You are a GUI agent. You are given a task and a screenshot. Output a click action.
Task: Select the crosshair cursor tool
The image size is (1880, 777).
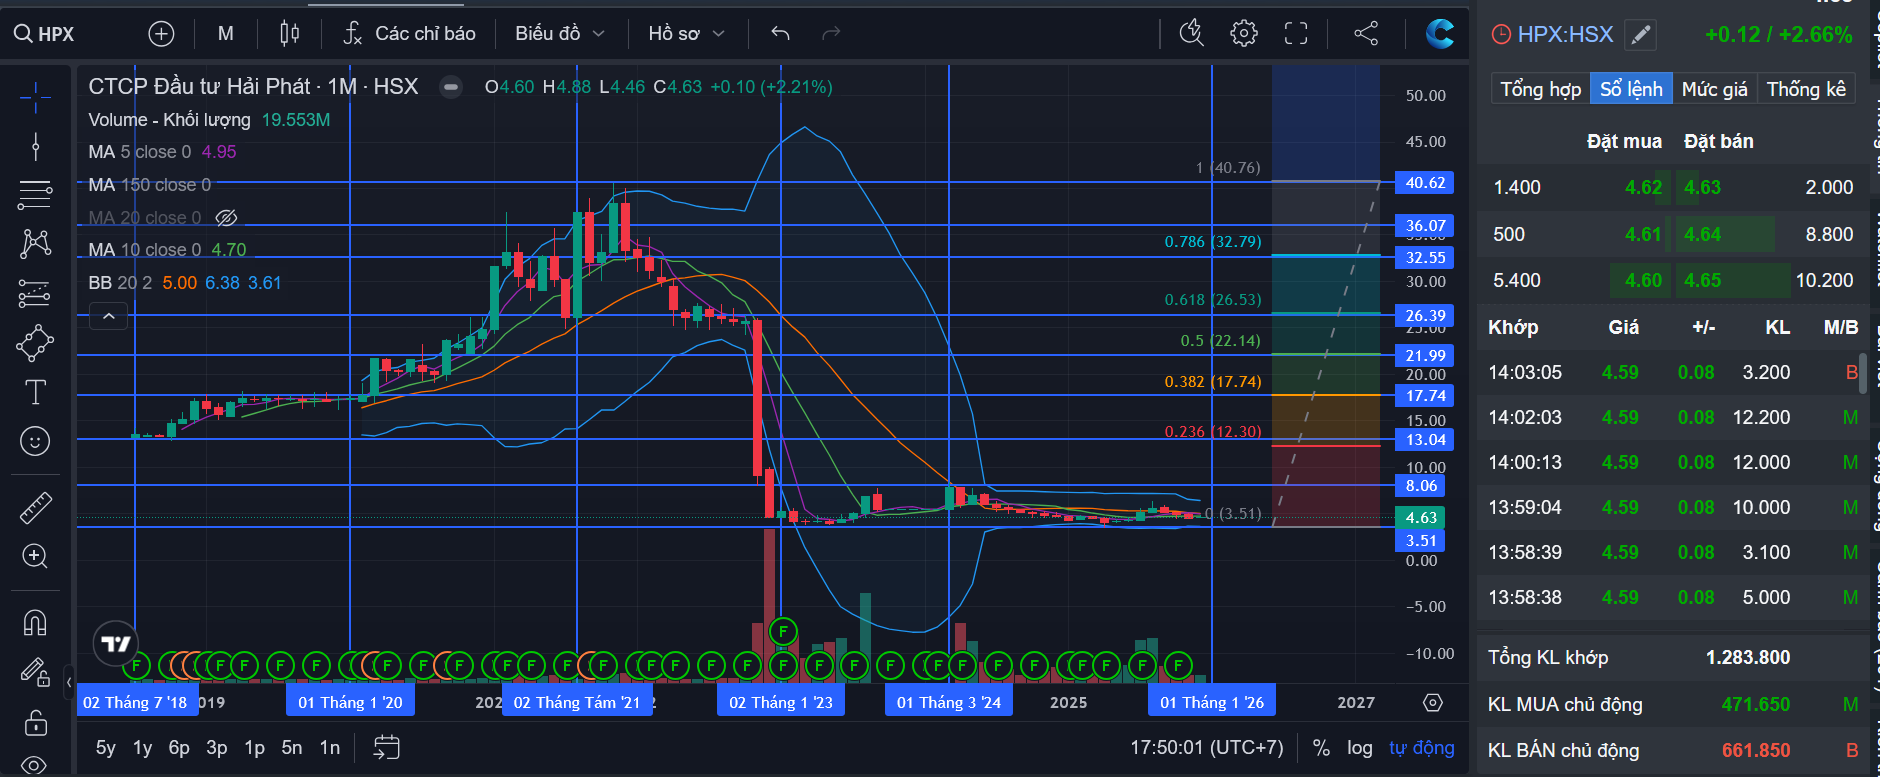pos(35,97)
